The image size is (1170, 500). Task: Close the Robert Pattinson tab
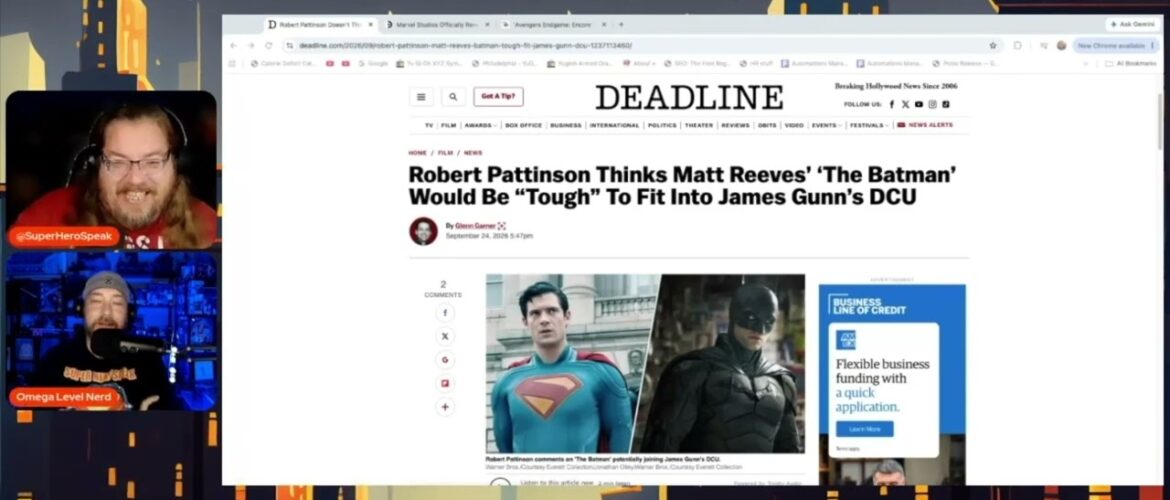point(371,25)
